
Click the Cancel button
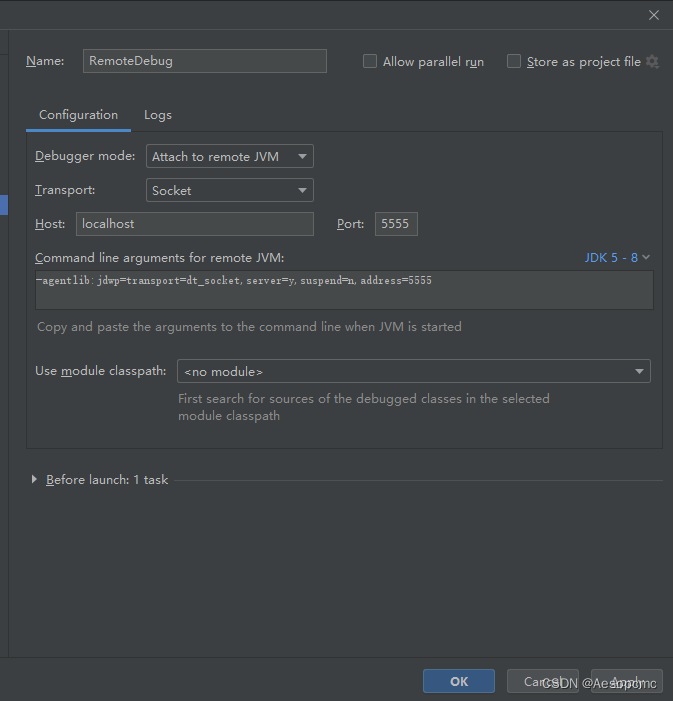pyautogui.click(x=542, y=681)
